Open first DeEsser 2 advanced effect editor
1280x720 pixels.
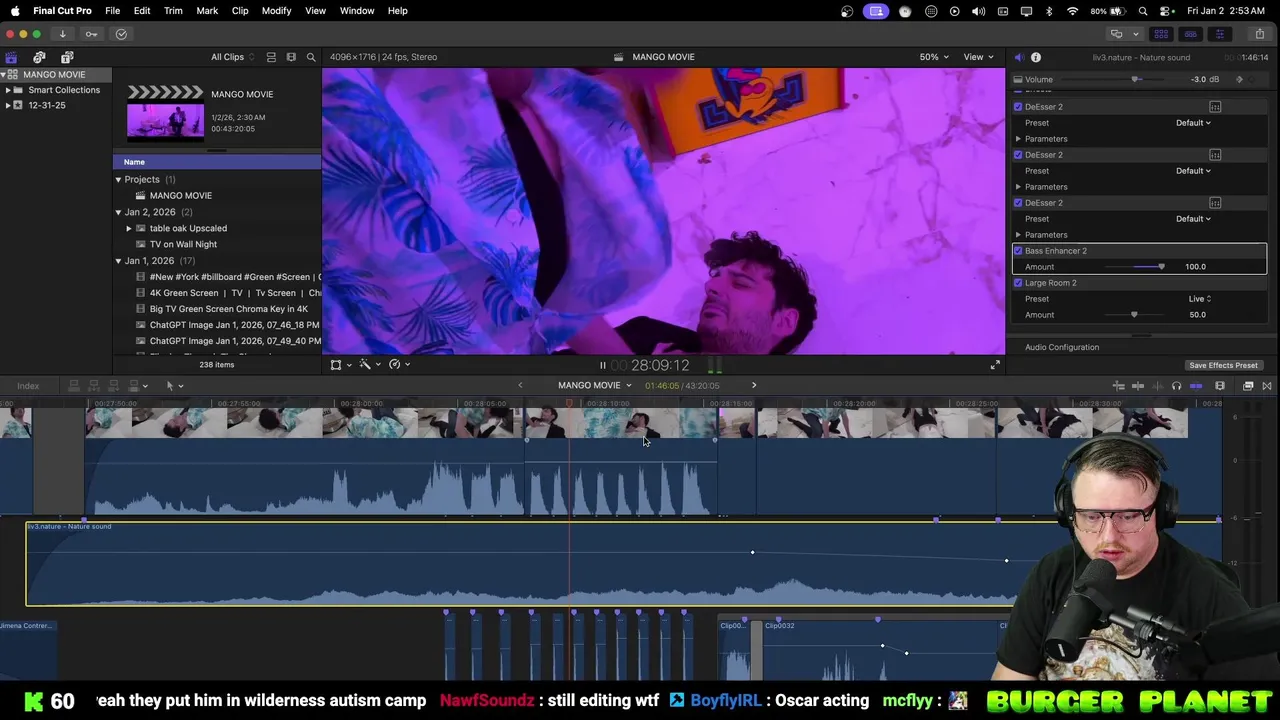[1215, 107]
